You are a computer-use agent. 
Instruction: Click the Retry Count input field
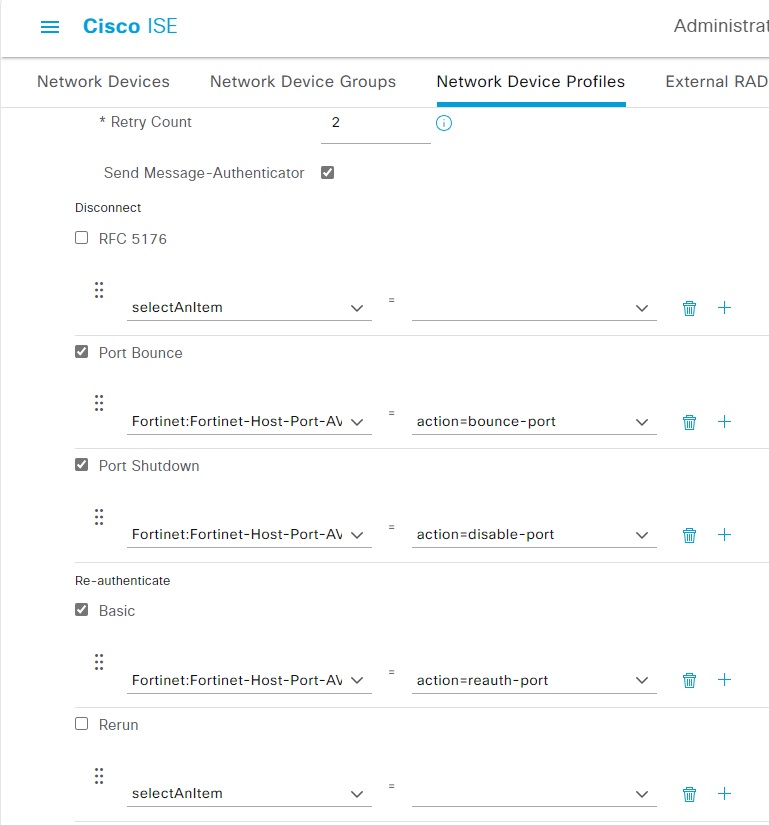[376, 123]
